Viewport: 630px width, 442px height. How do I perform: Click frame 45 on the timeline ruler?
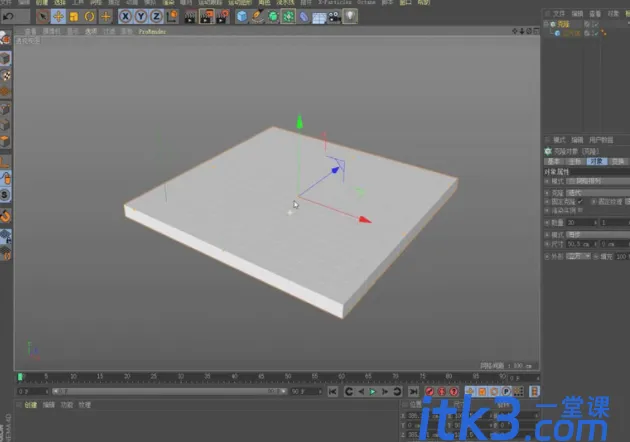(x=261, y=377)
